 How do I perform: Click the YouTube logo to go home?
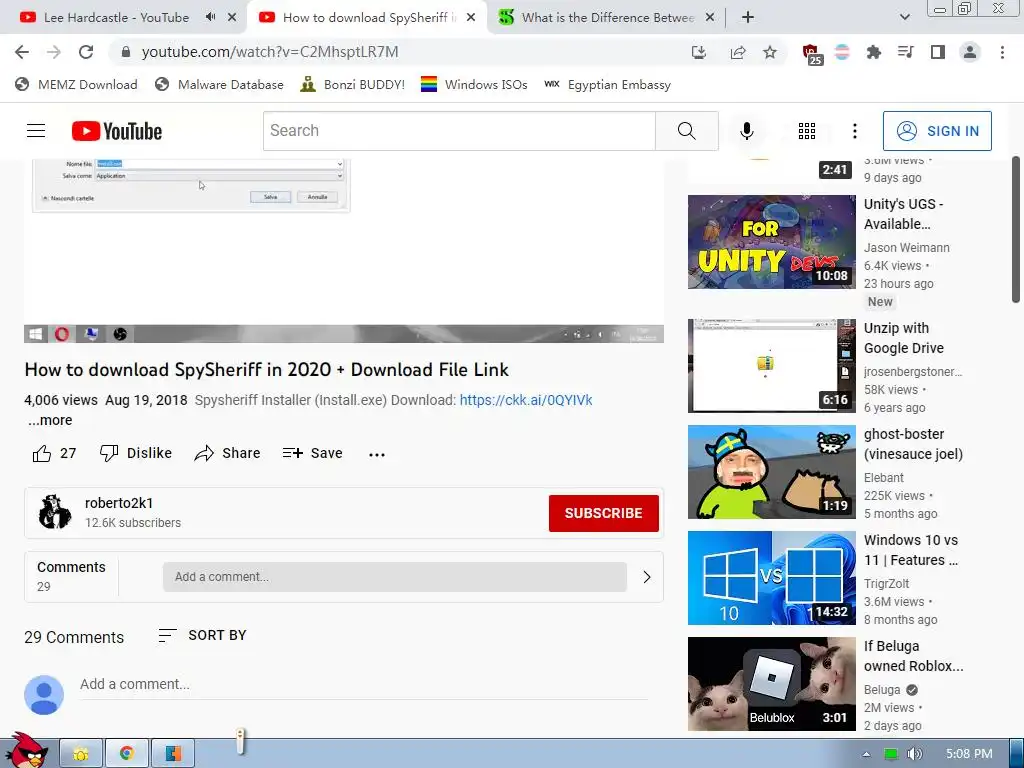point(117,131)
